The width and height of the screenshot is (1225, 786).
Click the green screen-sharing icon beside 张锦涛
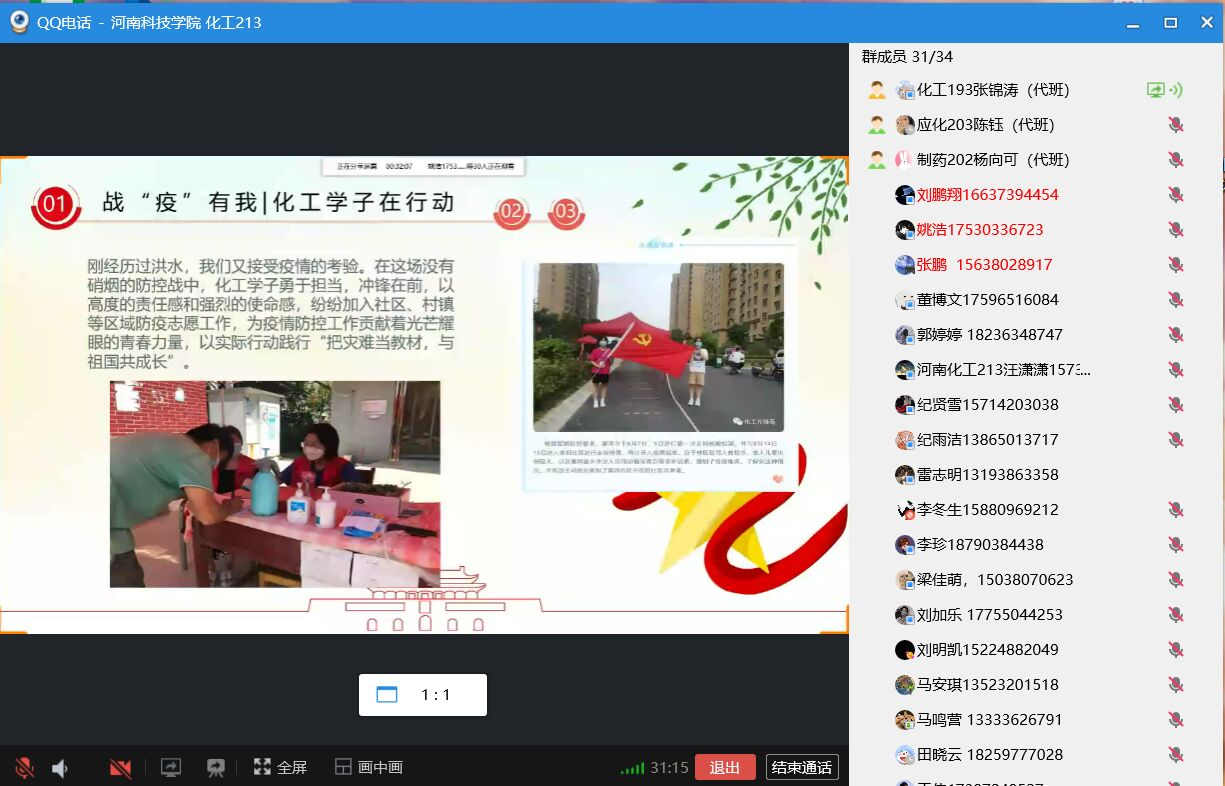1156,90
